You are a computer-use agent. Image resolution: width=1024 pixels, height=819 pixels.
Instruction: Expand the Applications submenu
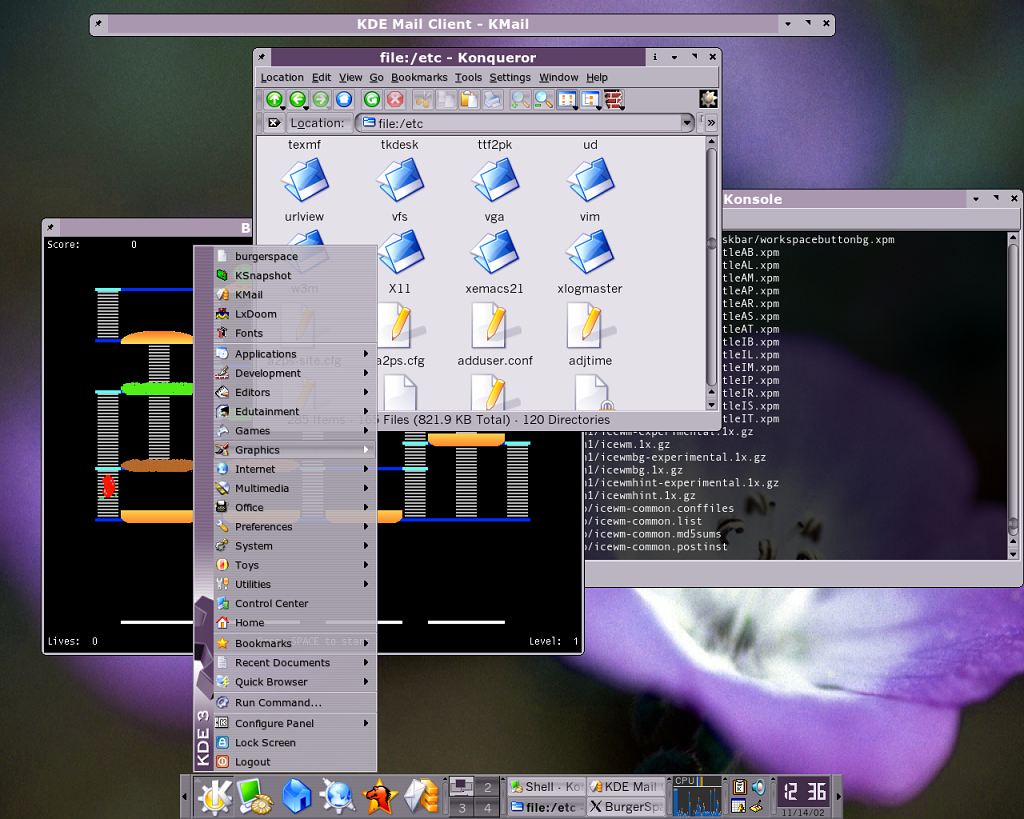[x=295, y=354]
